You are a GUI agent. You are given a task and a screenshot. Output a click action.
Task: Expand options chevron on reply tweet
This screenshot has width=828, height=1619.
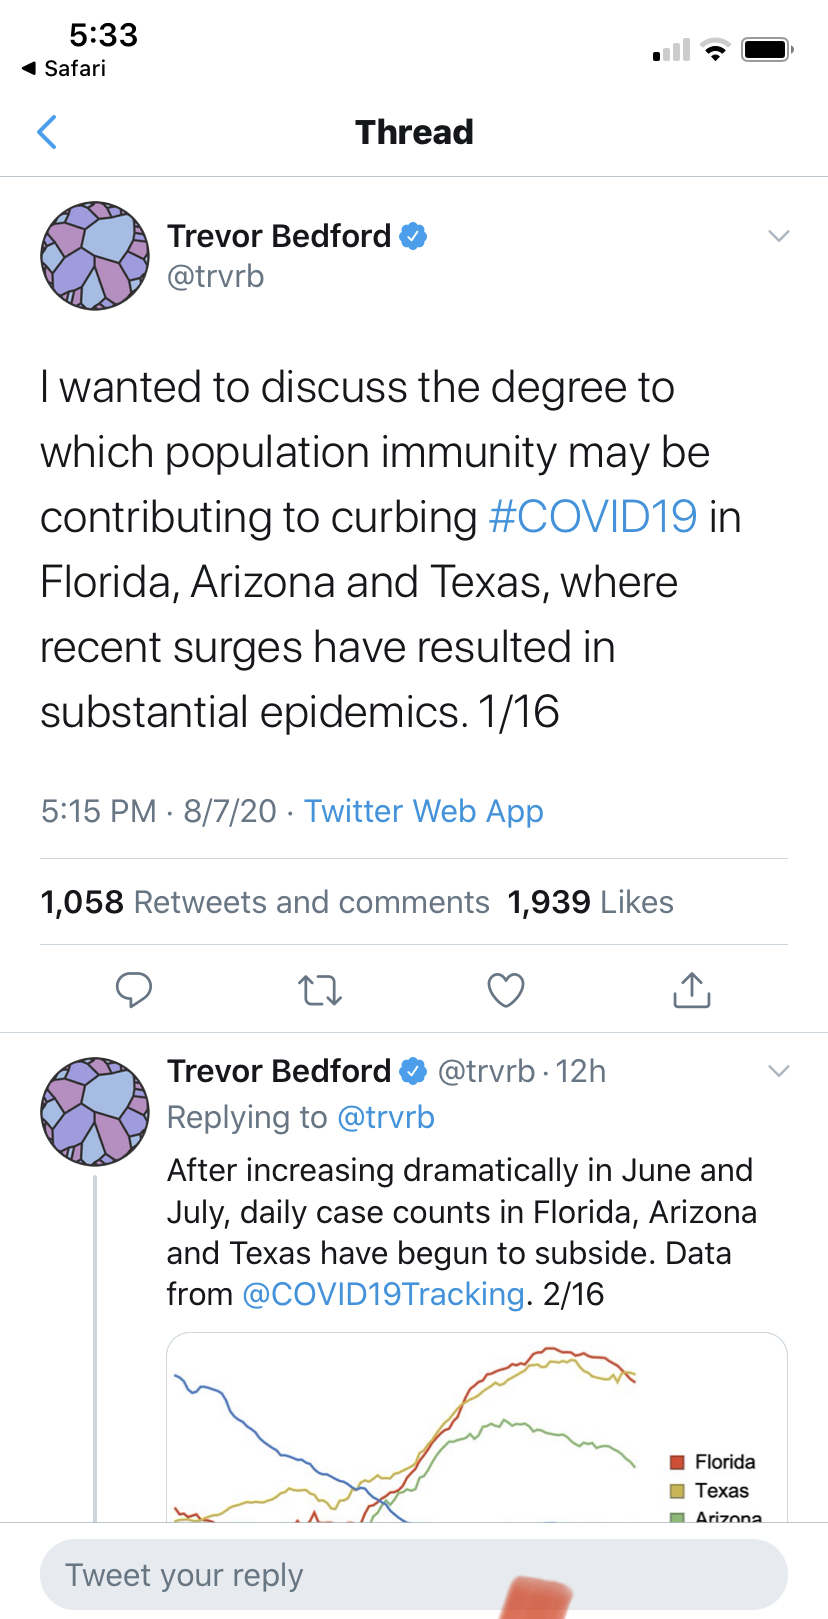pyautogui.click(x=779, y=1071)
